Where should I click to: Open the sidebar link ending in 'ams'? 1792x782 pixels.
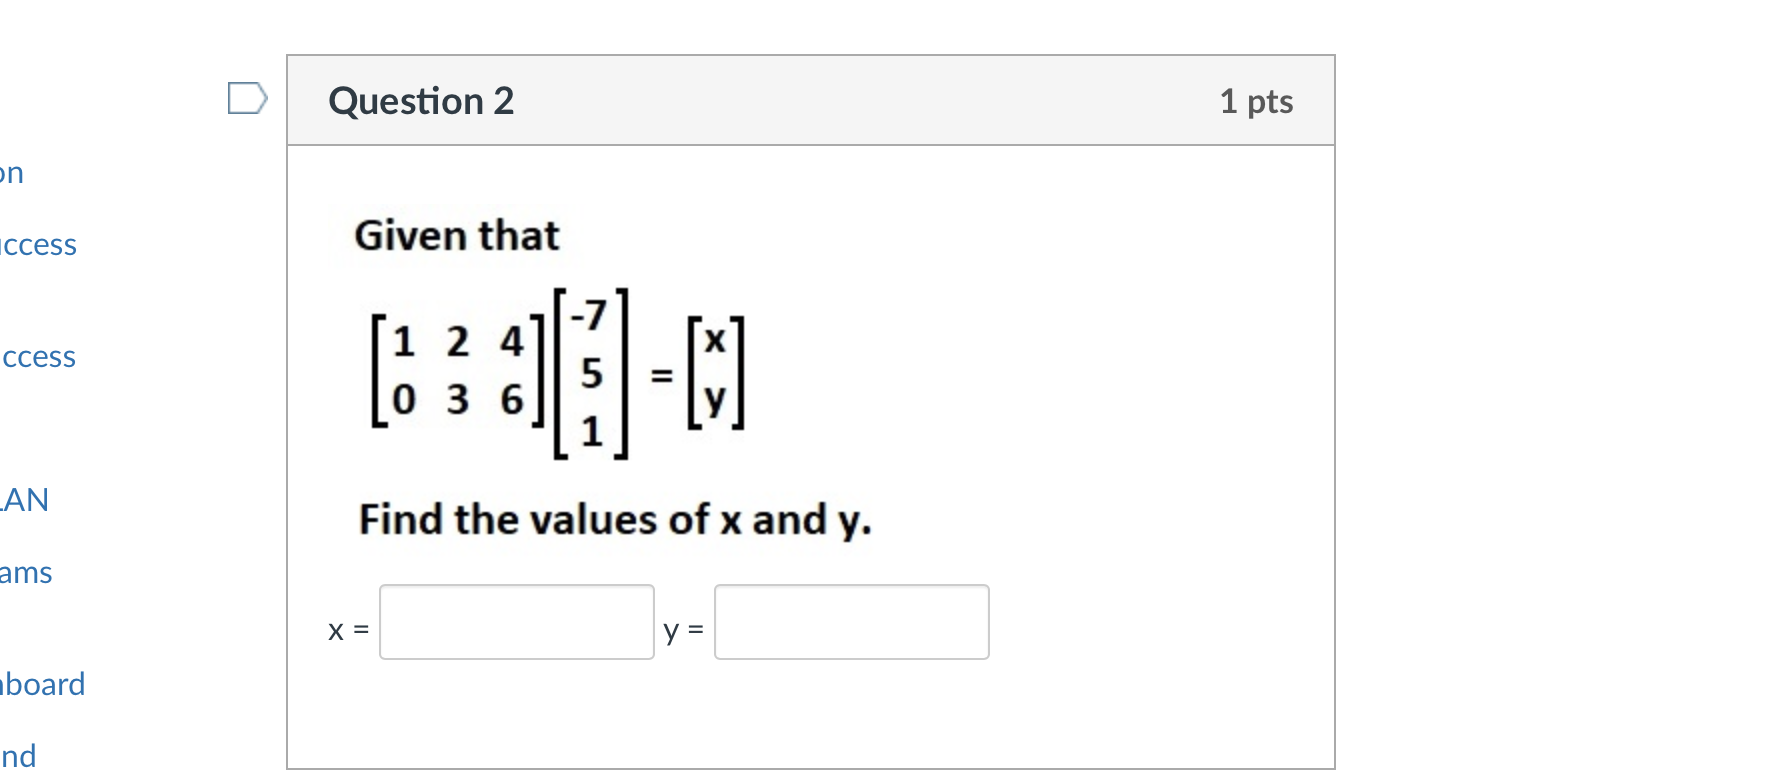click(x=27, y=572)
